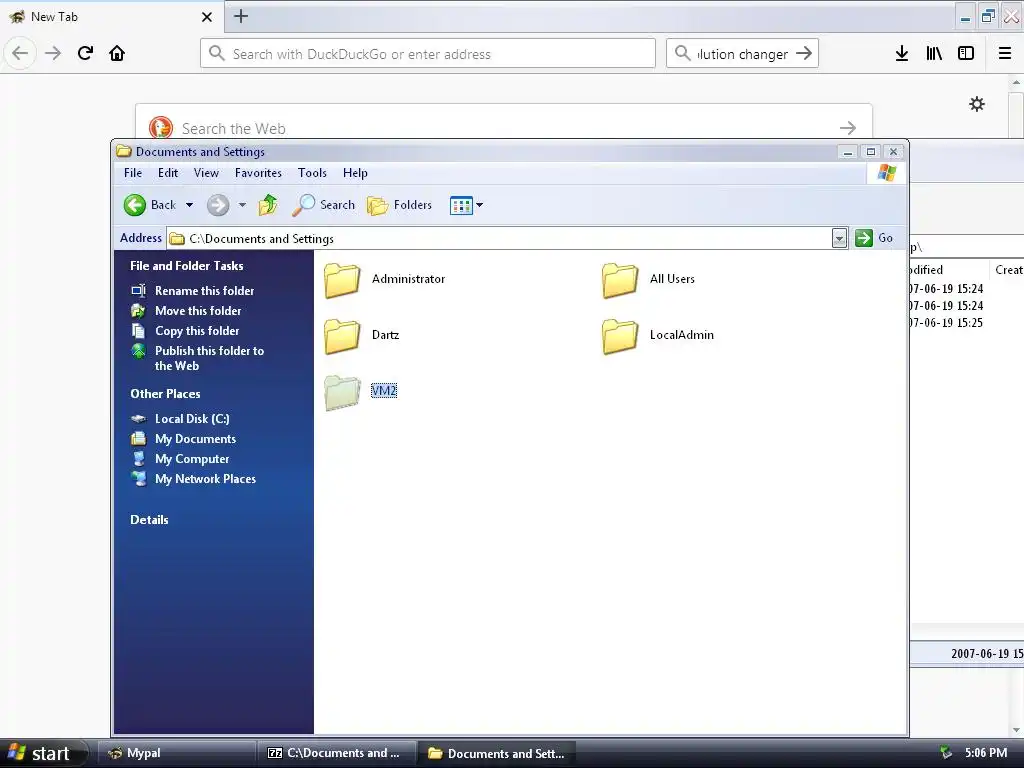
Task: Open the Help menu in Explorer
Action: click(x=355, y=173)
